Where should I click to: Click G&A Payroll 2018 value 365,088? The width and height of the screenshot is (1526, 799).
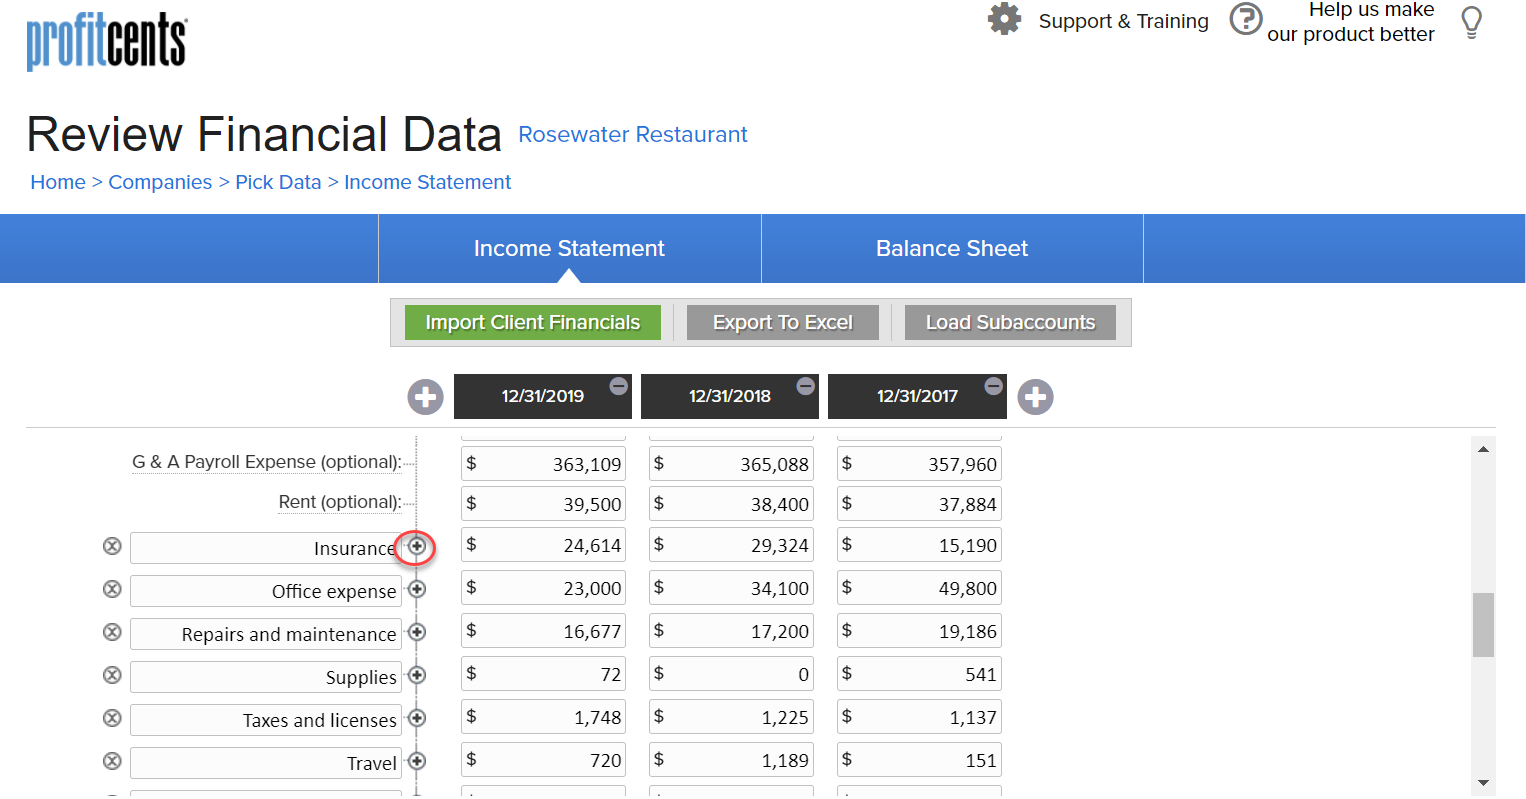tap(731, 464)
